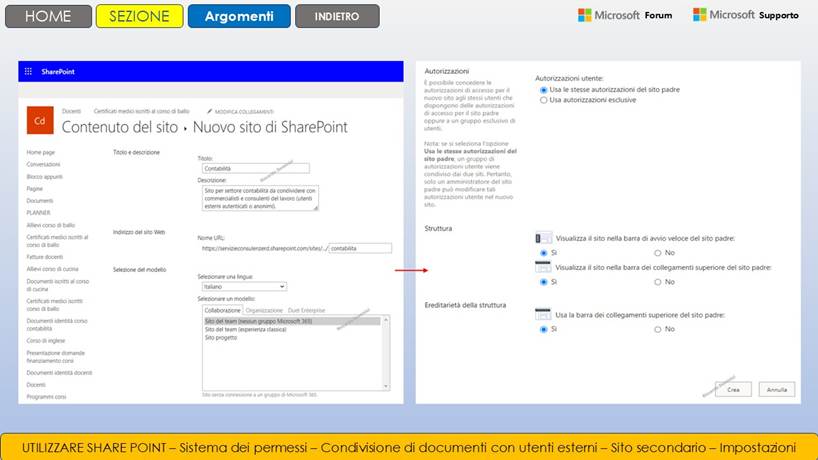Choose Sì for parent top link bar display
Image resolution: width=818 pixels, height=460 pixels.
tap(543, 282)
